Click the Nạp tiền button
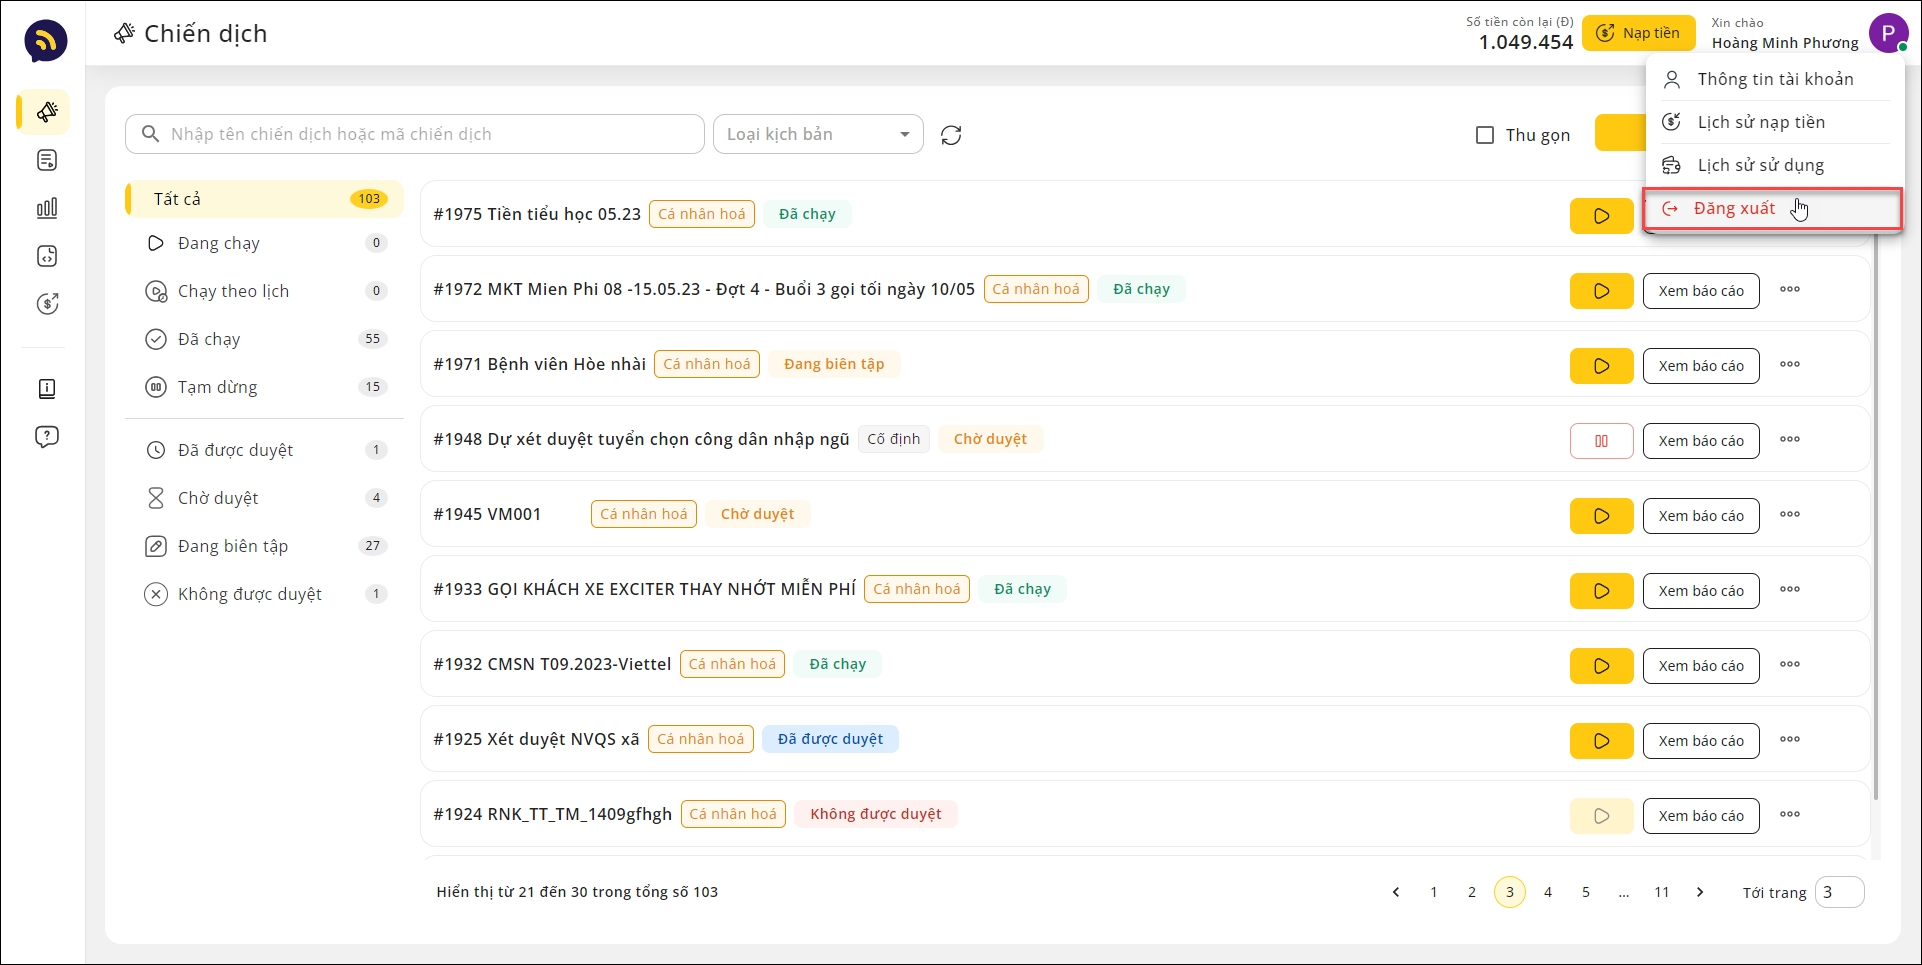Image resolution: width=1922 pixels, height=965 pixels. (1638, 33)
